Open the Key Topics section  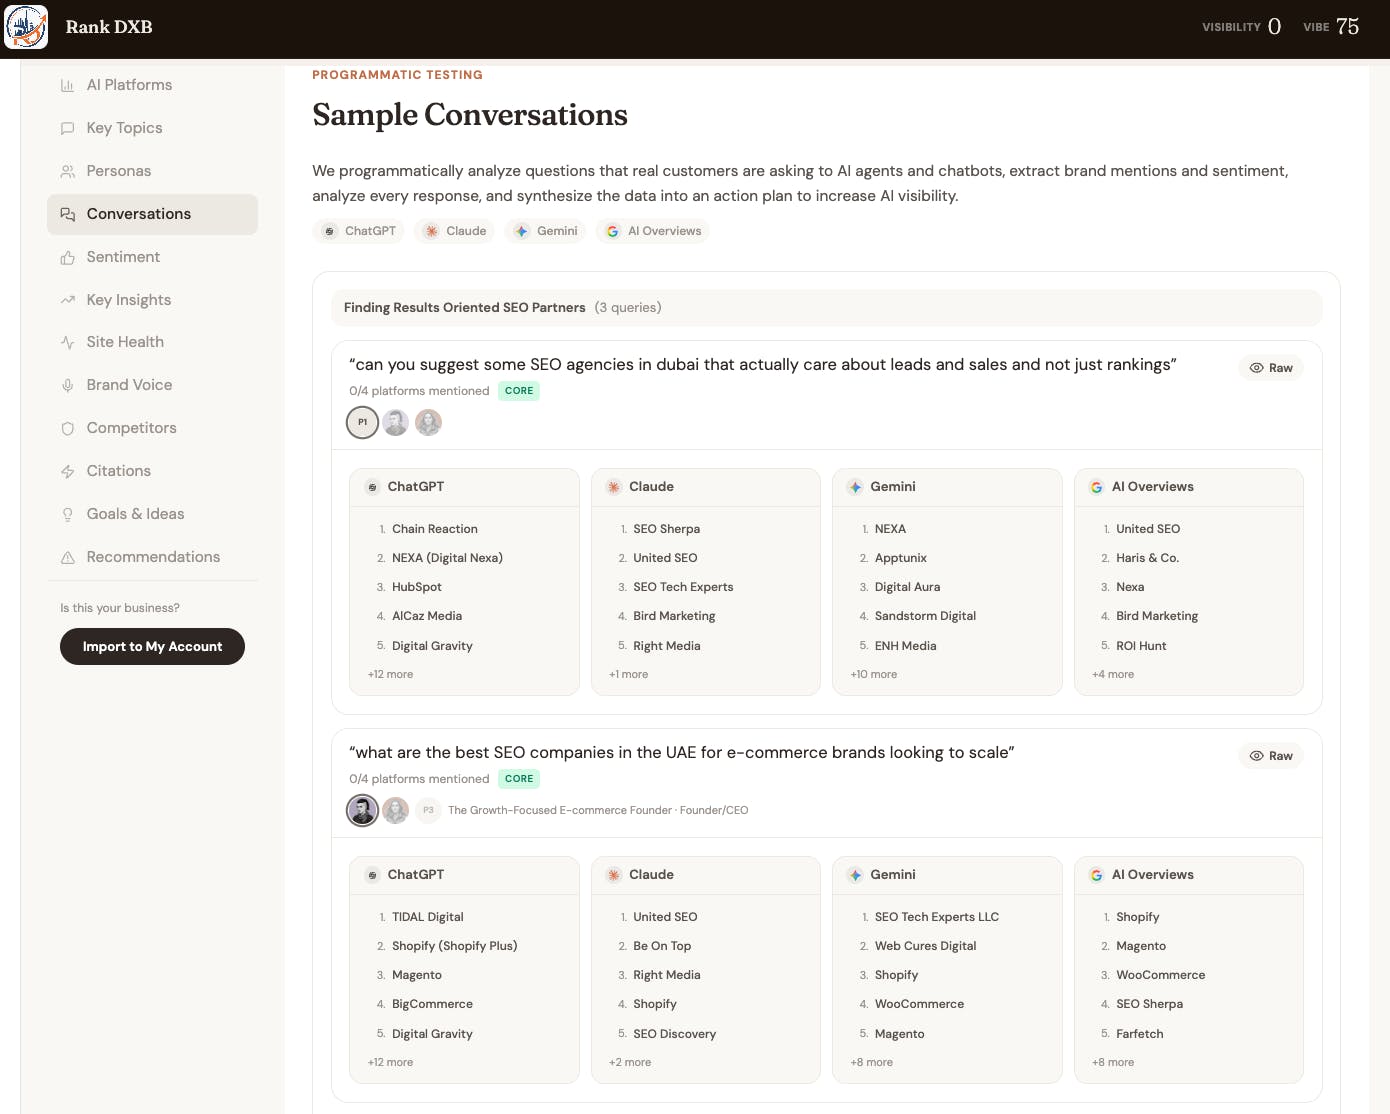coord(152,128)
